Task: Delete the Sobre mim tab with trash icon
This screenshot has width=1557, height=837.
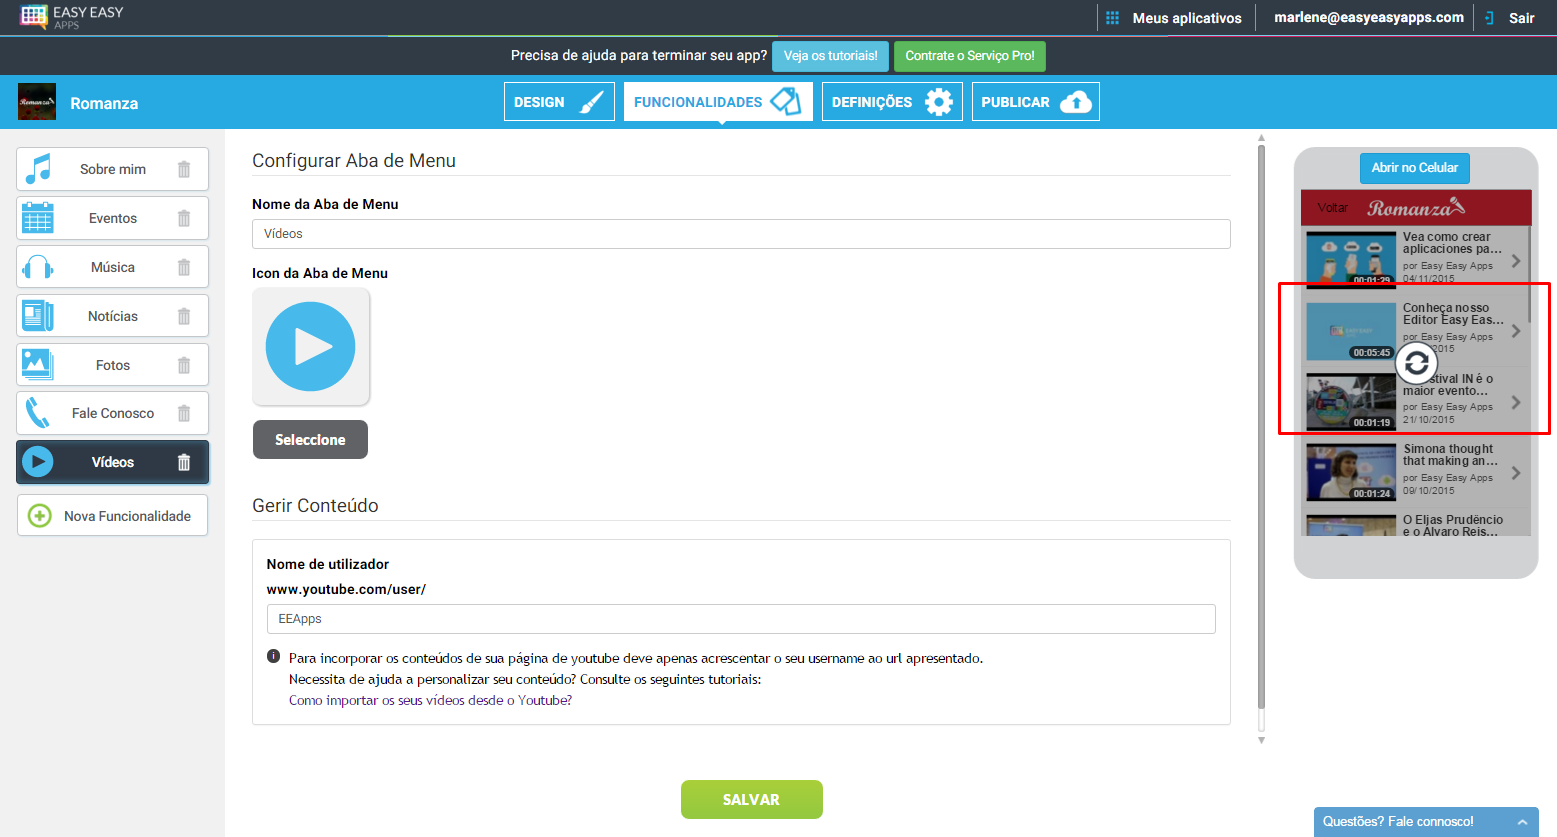Action: [x=184, y=169]
